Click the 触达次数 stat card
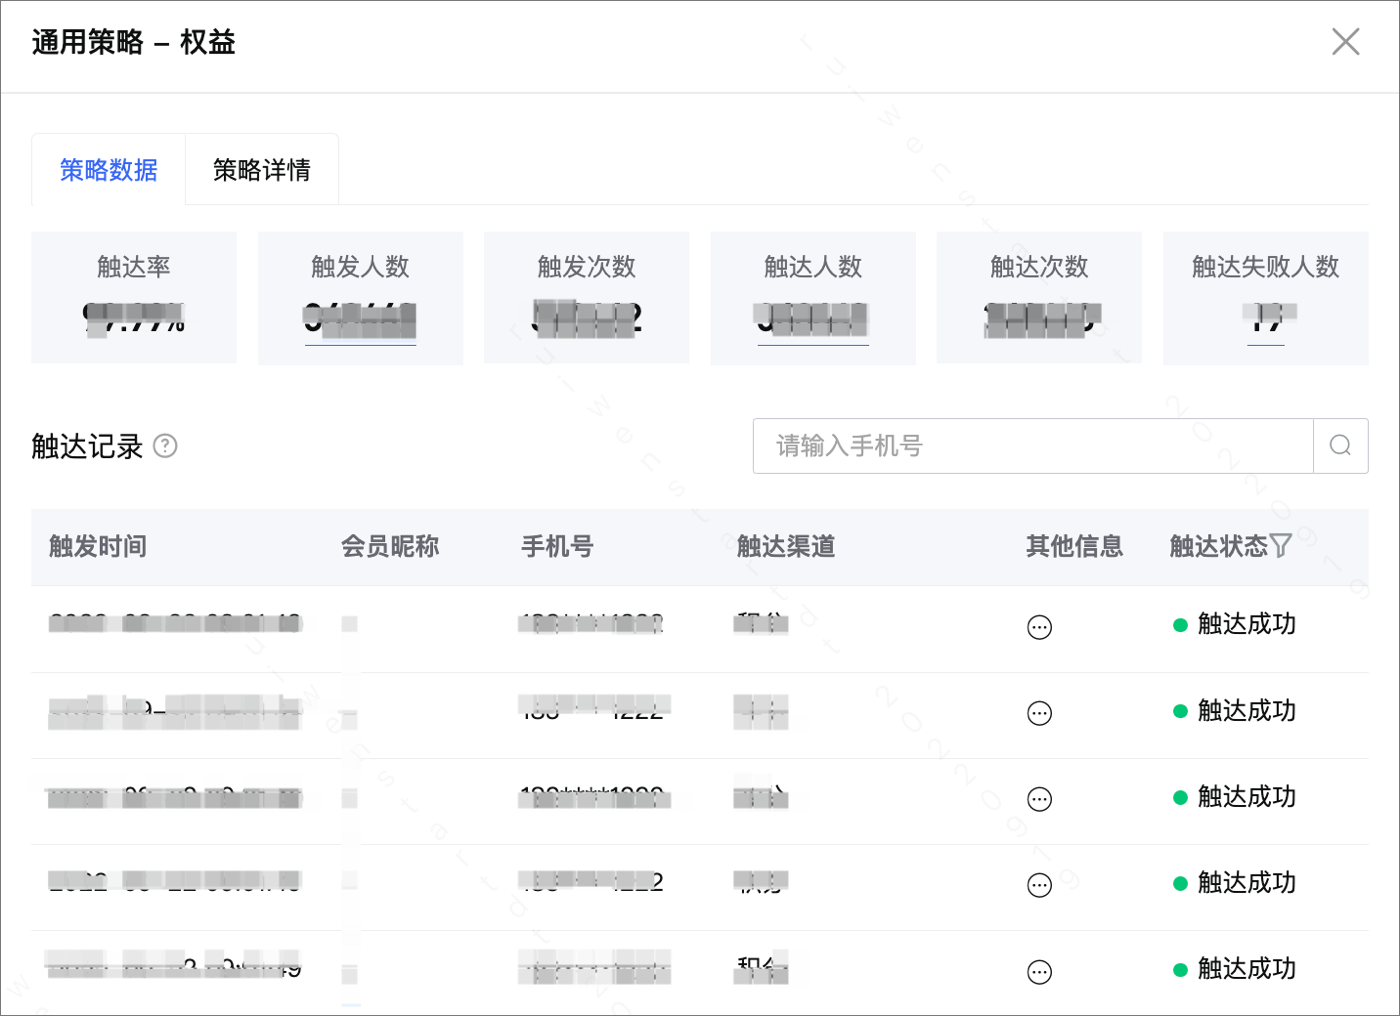 [x=1039, y=298]
